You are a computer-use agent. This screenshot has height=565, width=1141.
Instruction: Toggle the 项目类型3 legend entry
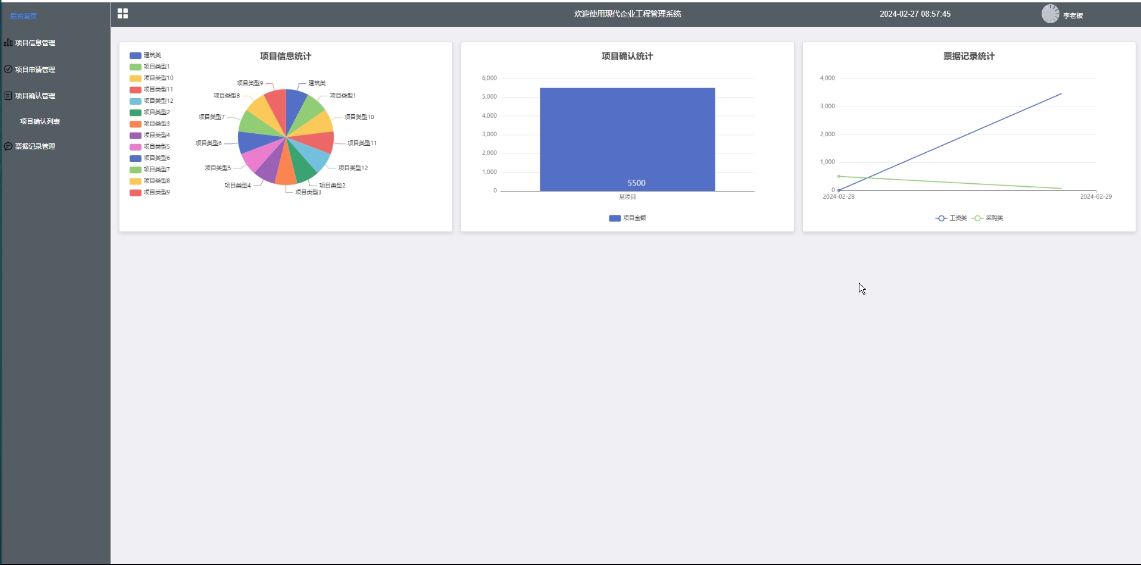(150, 124)
